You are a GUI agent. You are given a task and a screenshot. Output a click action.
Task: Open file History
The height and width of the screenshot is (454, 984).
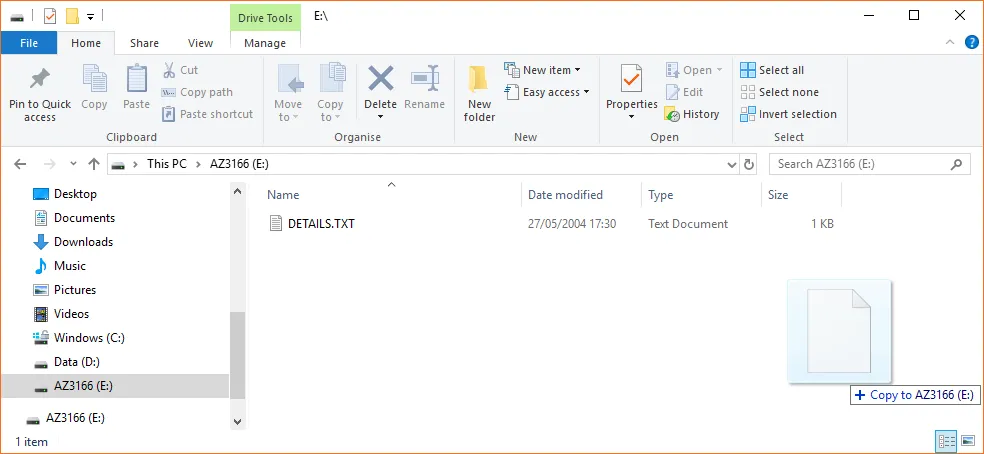pyautogui.click(x=692, y=114)
